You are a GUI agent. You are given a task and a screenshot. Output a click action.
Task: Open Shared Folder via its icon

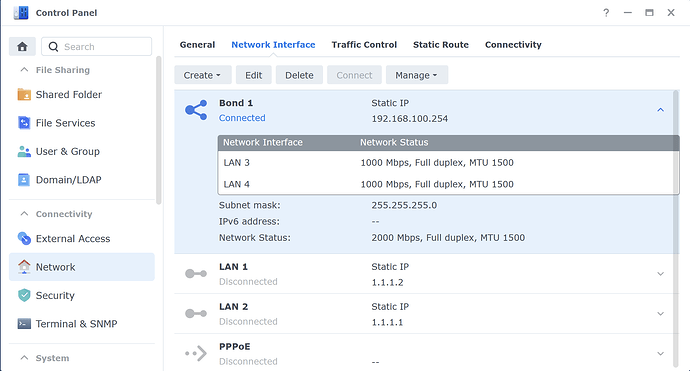24,95
